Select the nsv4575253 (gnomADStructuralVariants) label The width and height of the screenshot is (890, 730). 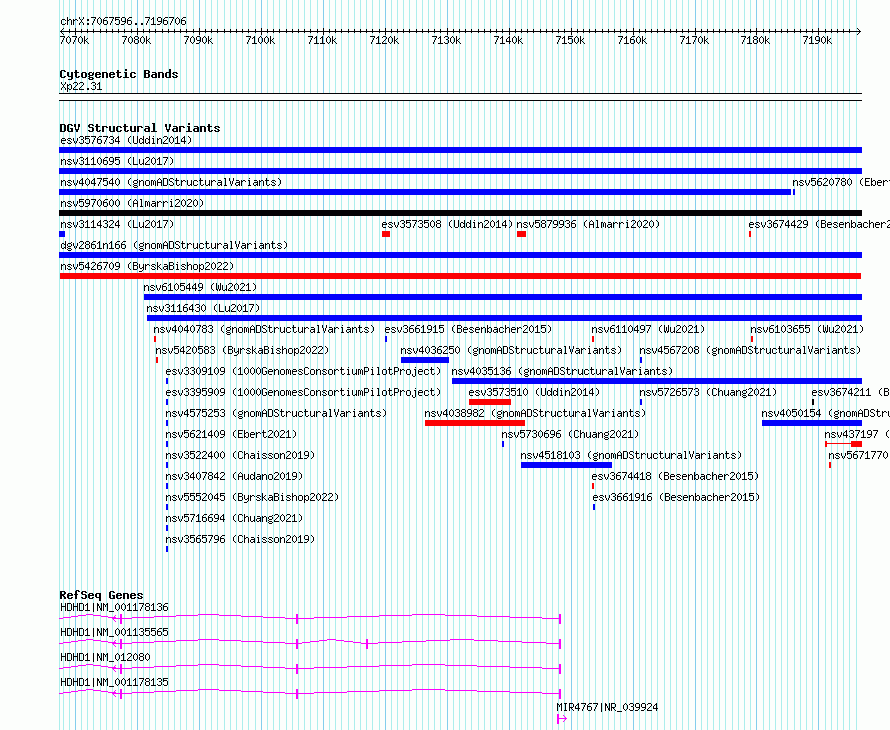click(276, 413)
